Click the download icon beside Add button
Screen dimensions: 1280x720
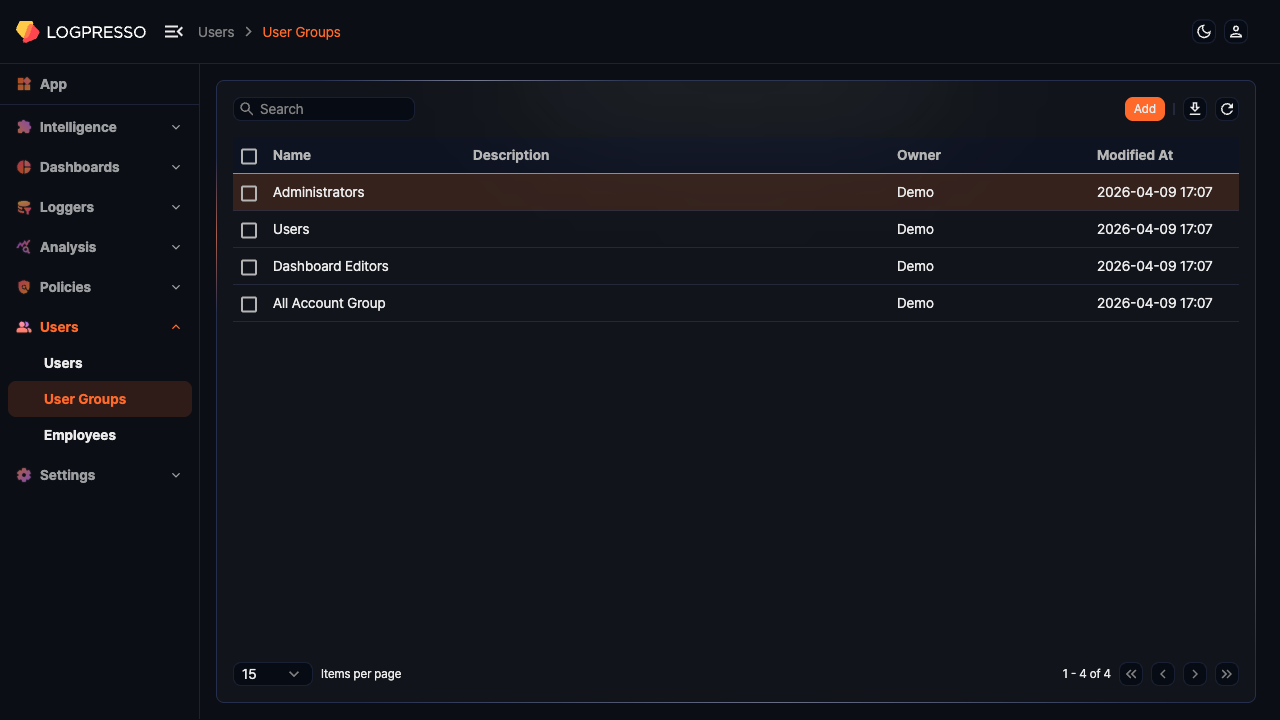pyautogui.click(x=1194, y=108)
